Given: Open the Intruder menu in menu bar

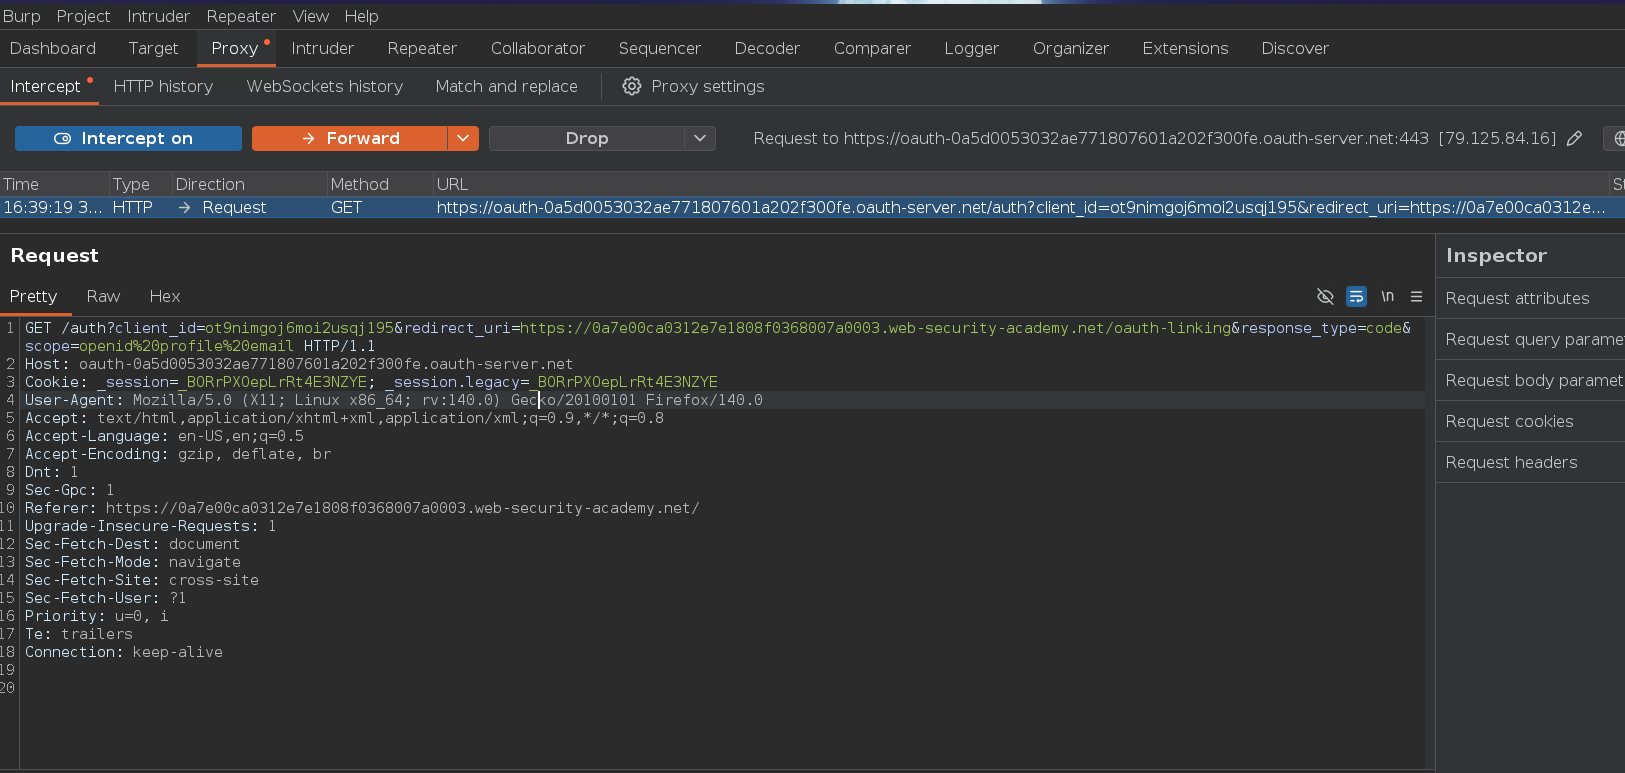Looking at the screenshot, I should click(x=158, y=16).
